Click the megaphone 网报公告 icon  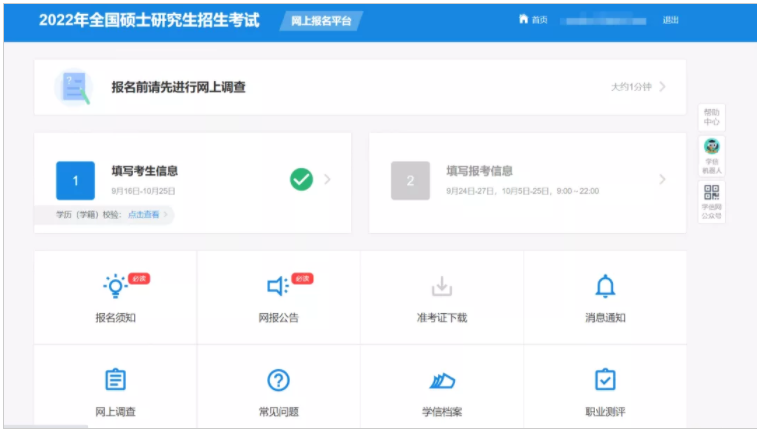(x=278, y=286)
